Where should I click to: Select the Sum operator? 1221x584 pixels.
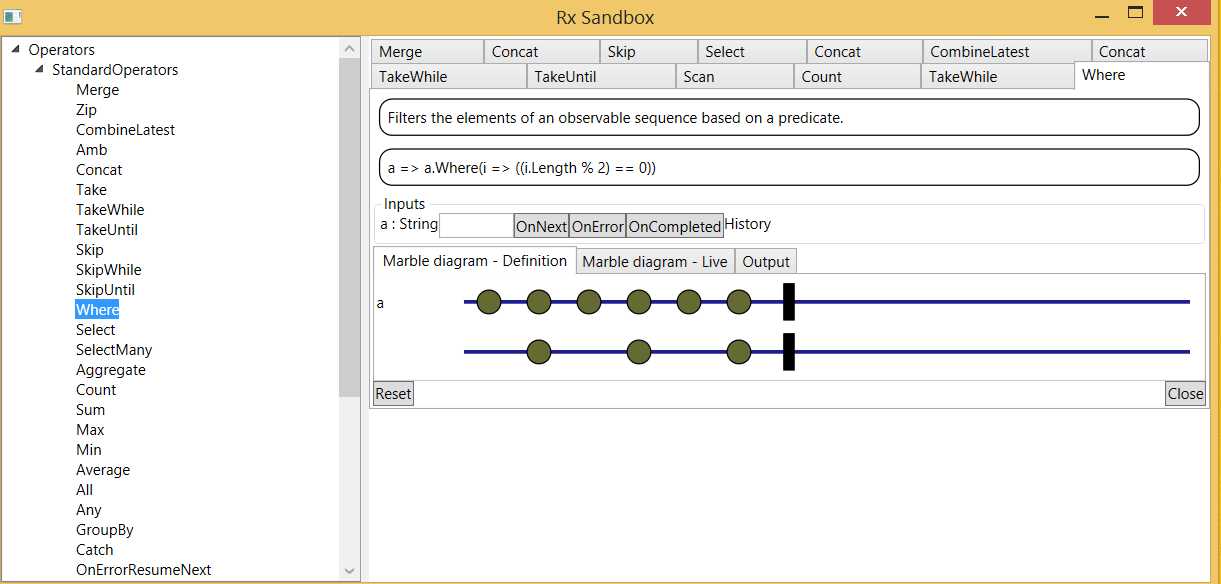90,410
